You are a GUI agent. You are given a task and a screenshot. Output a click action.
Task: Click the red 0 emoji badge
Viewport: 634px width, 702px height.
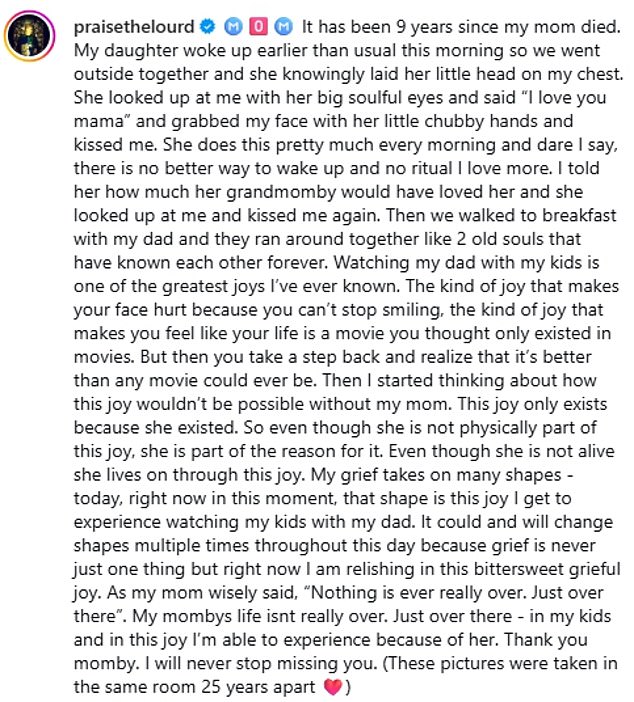point(257,24)
